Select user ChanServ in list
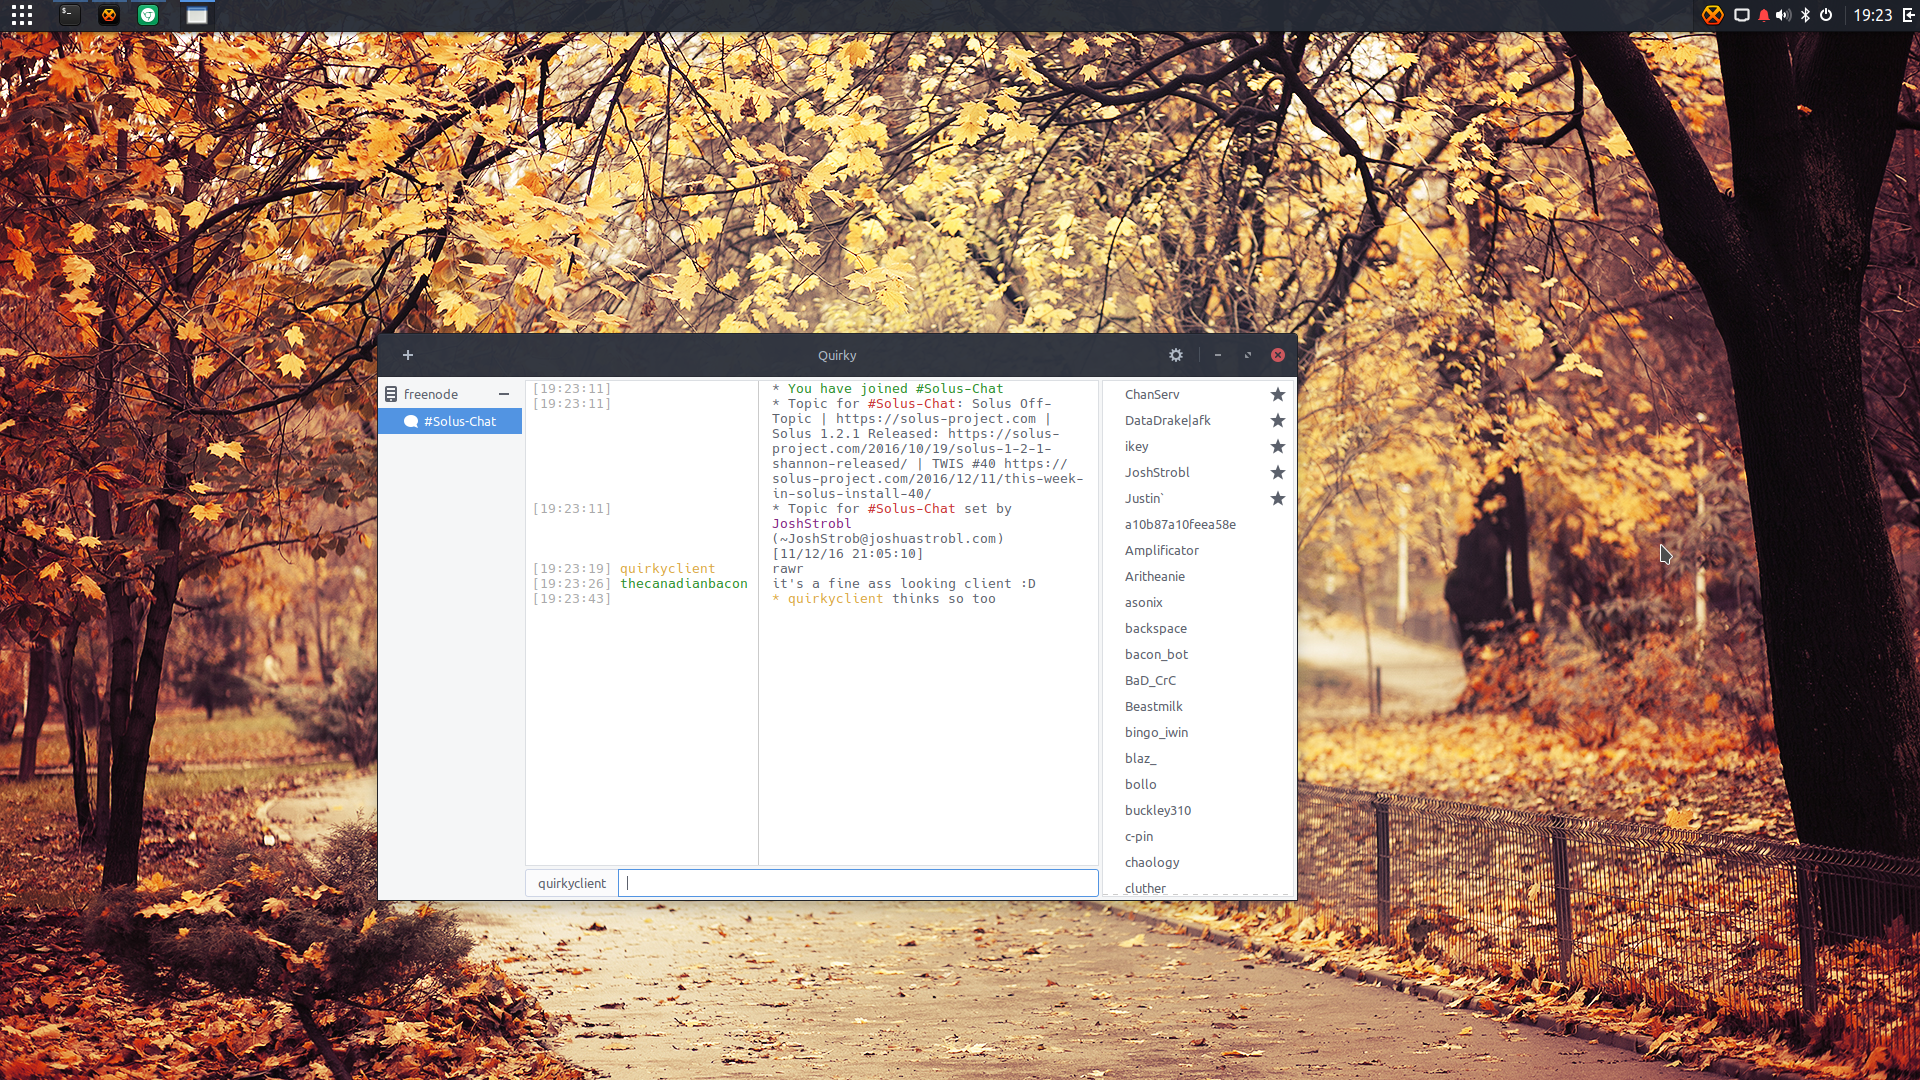 click(x=1198, y=394)
